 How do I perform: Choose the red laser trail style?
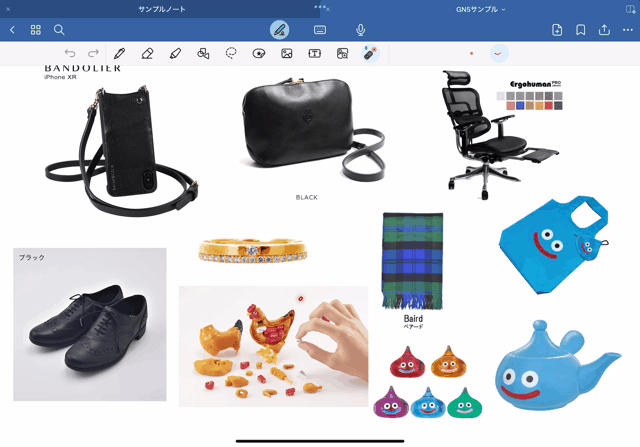click(x=499, y=53)
